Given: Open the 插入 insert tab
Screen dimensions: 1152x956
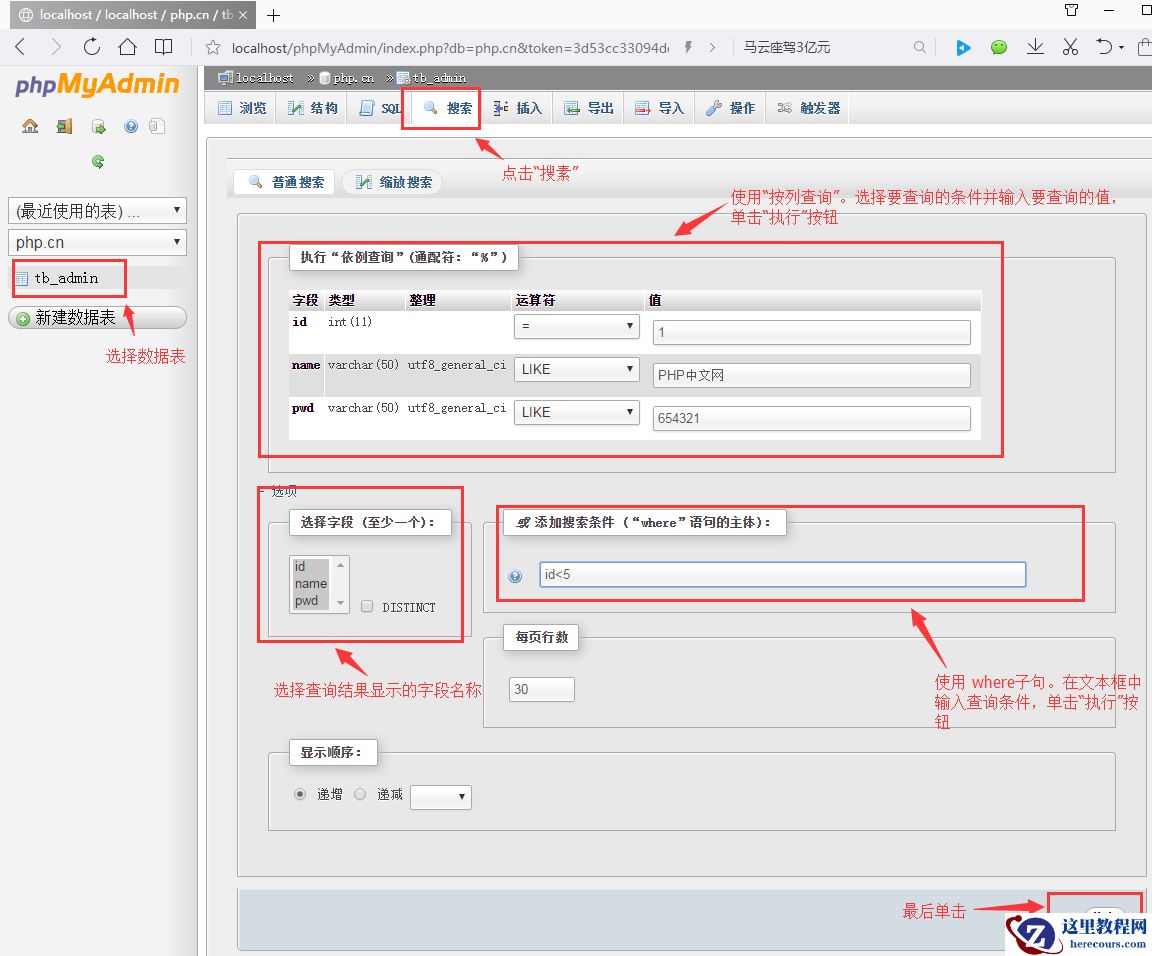Looking at the screenshot, I should click(517, 108).
